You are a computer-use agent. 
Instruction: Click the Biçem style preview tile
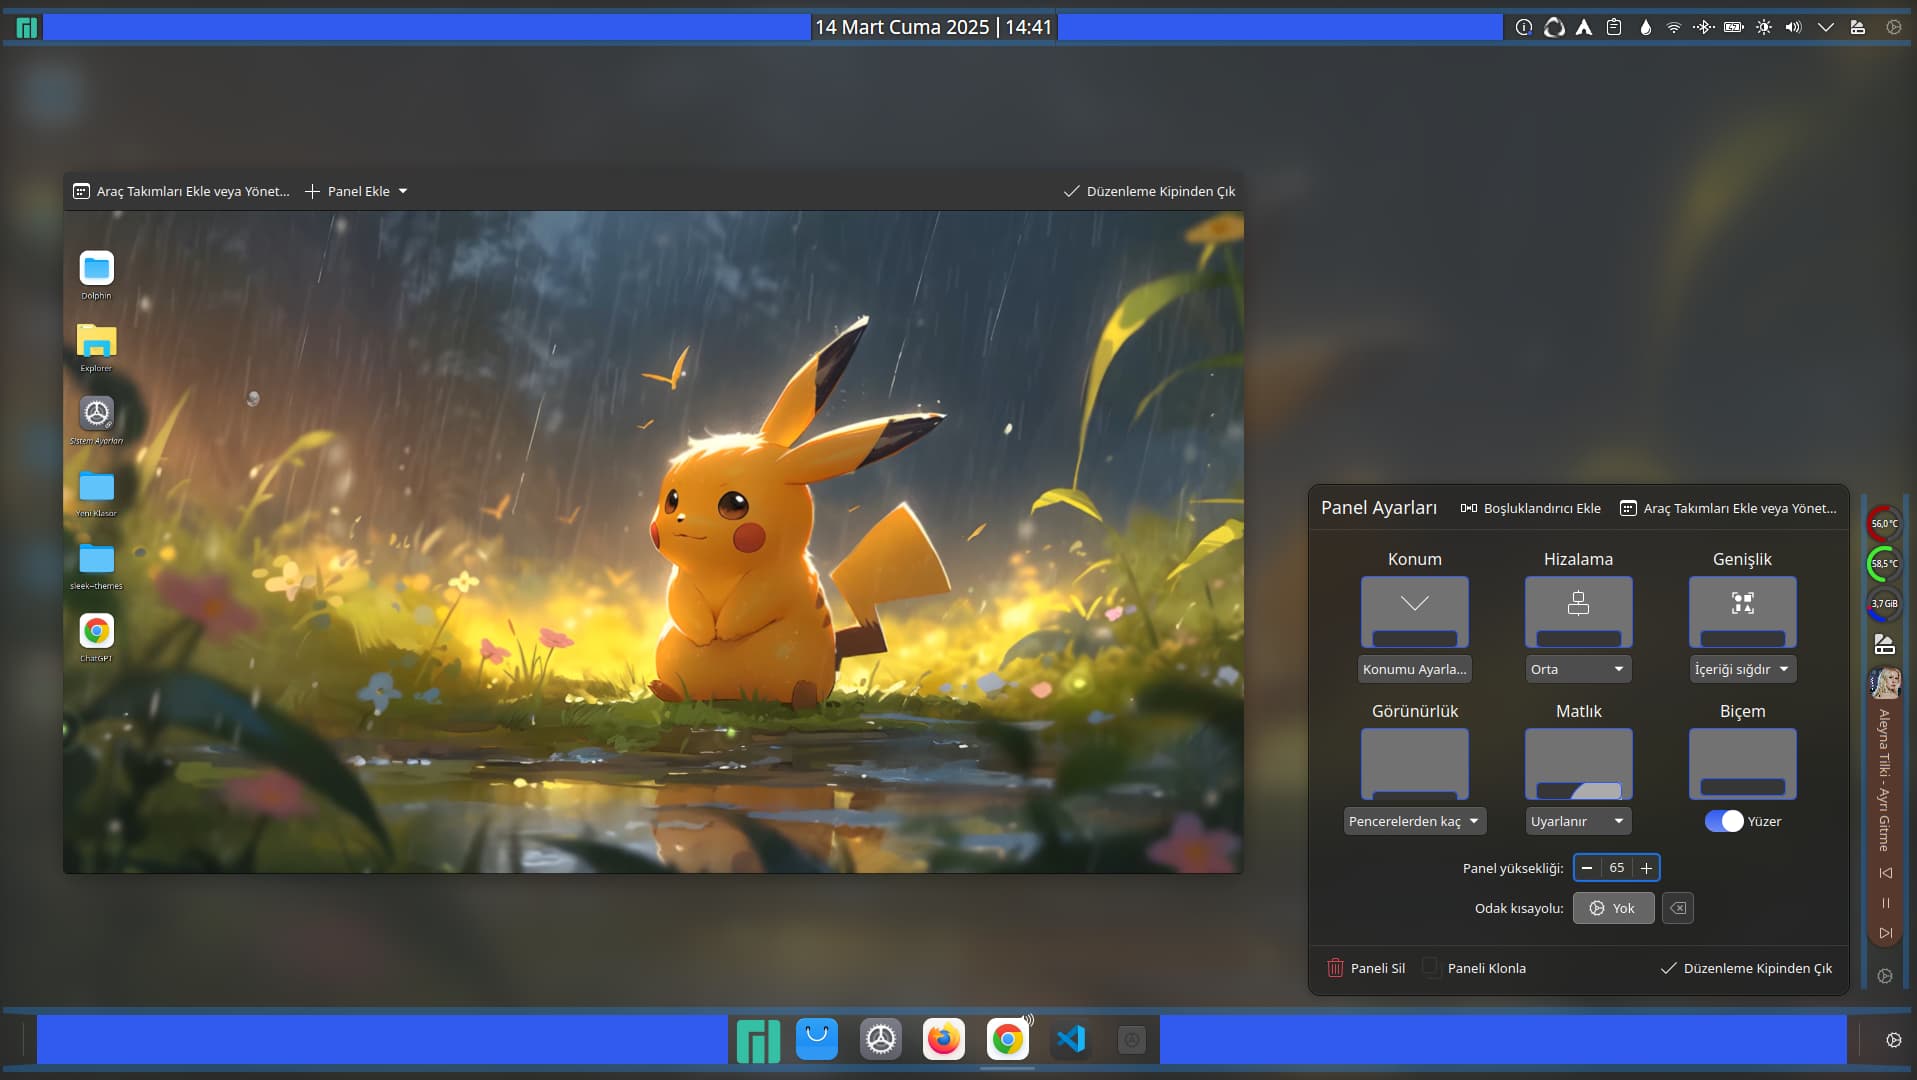pyautogui.click(x=1742, y=764)
